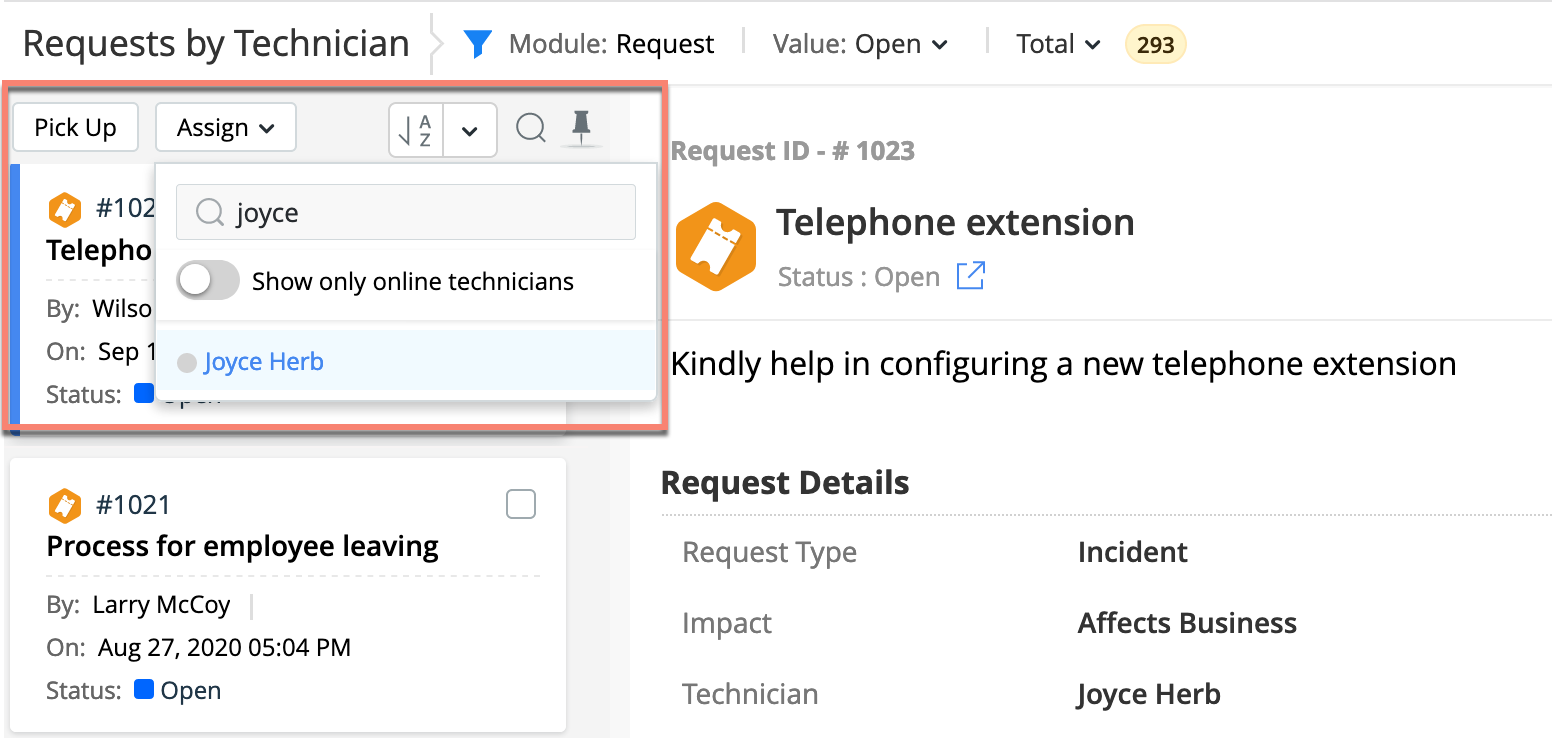The height and width of the screenshot is (738, 1552).
Task: Click the orange ticket icon of request #1021
Action: click(x=65, y=505)
